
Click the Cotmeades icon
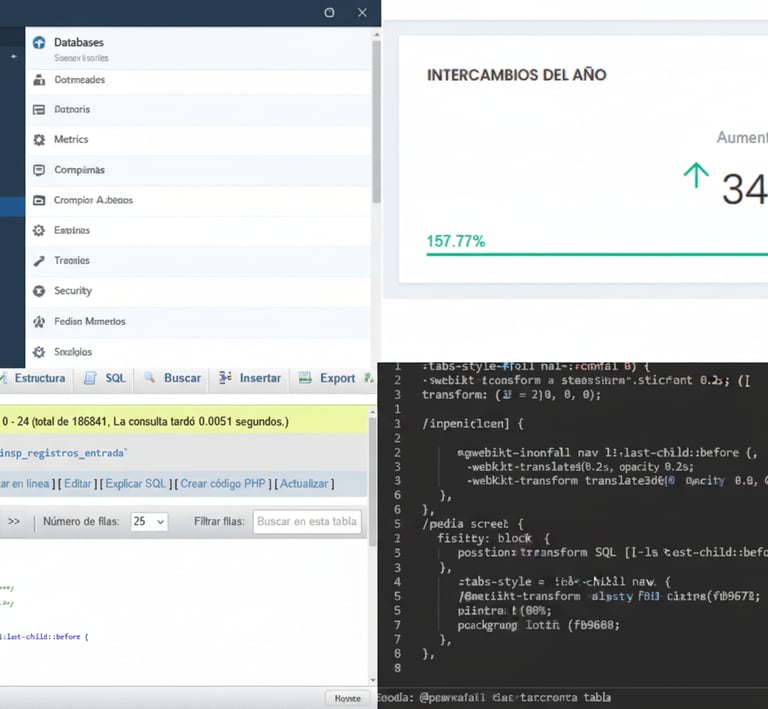(x=39, y=80)
